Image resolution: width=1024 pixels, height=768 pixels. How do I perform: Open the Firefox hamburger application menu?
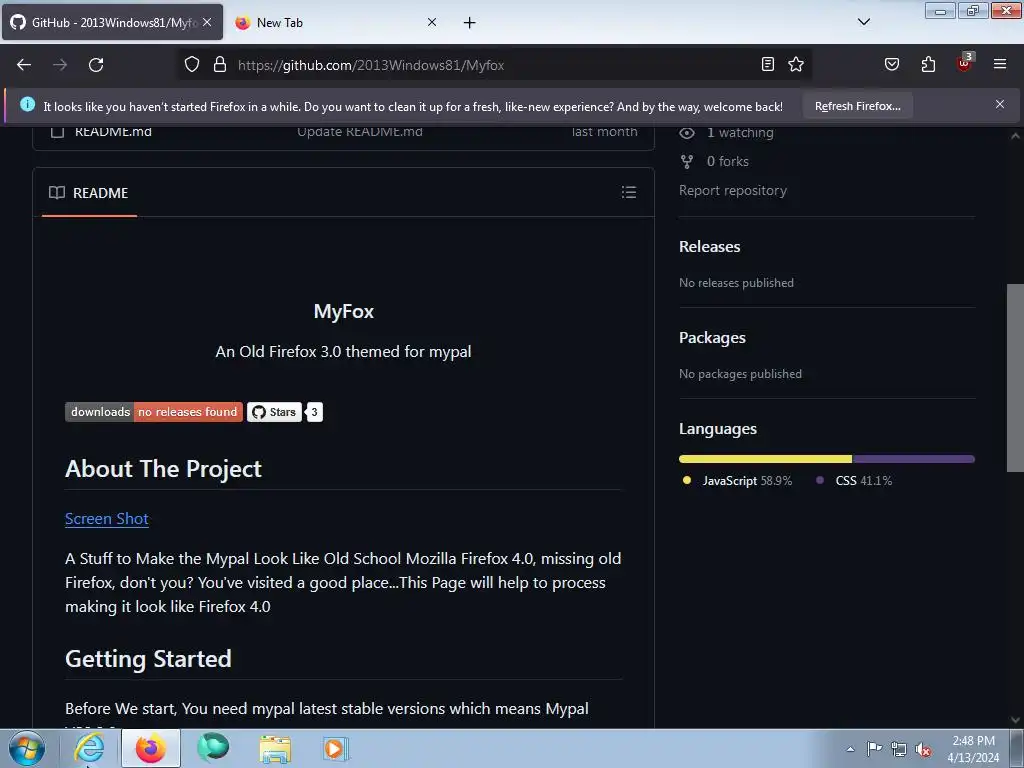click(x=1000, y=64)
